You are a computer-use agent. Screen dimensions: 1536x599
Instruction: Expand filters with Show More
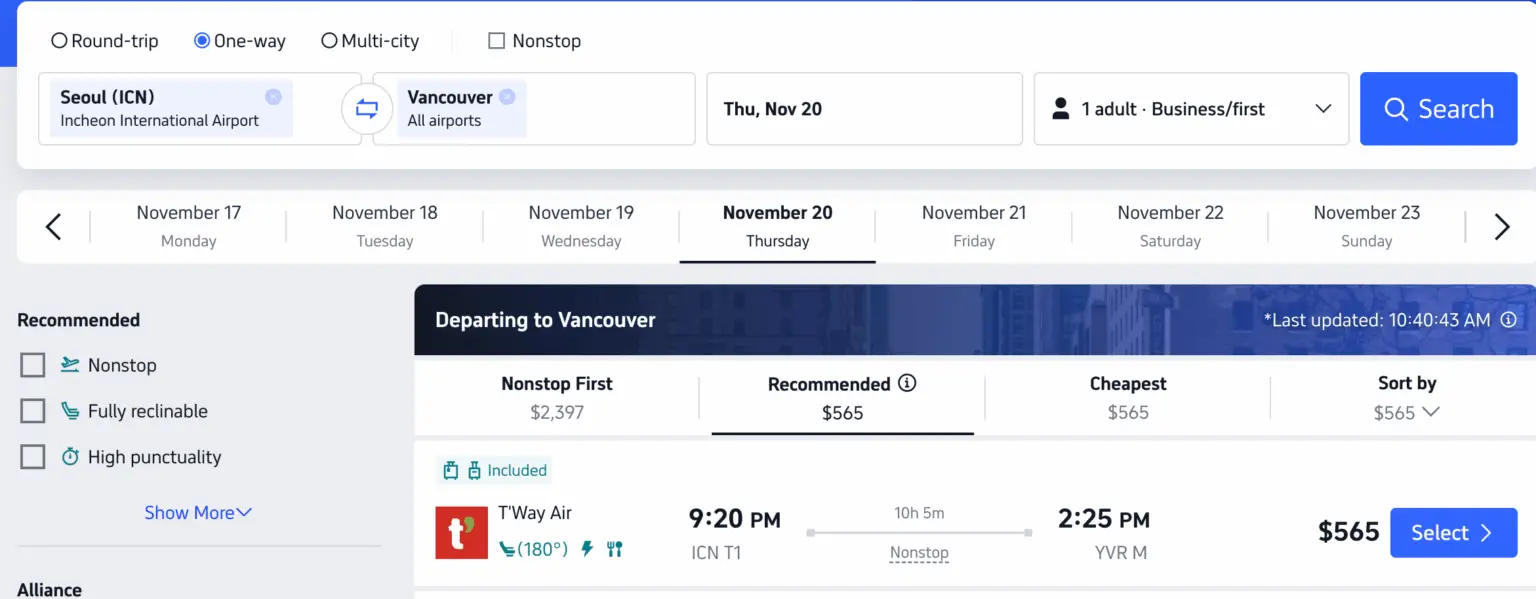[x=198, y=512]
